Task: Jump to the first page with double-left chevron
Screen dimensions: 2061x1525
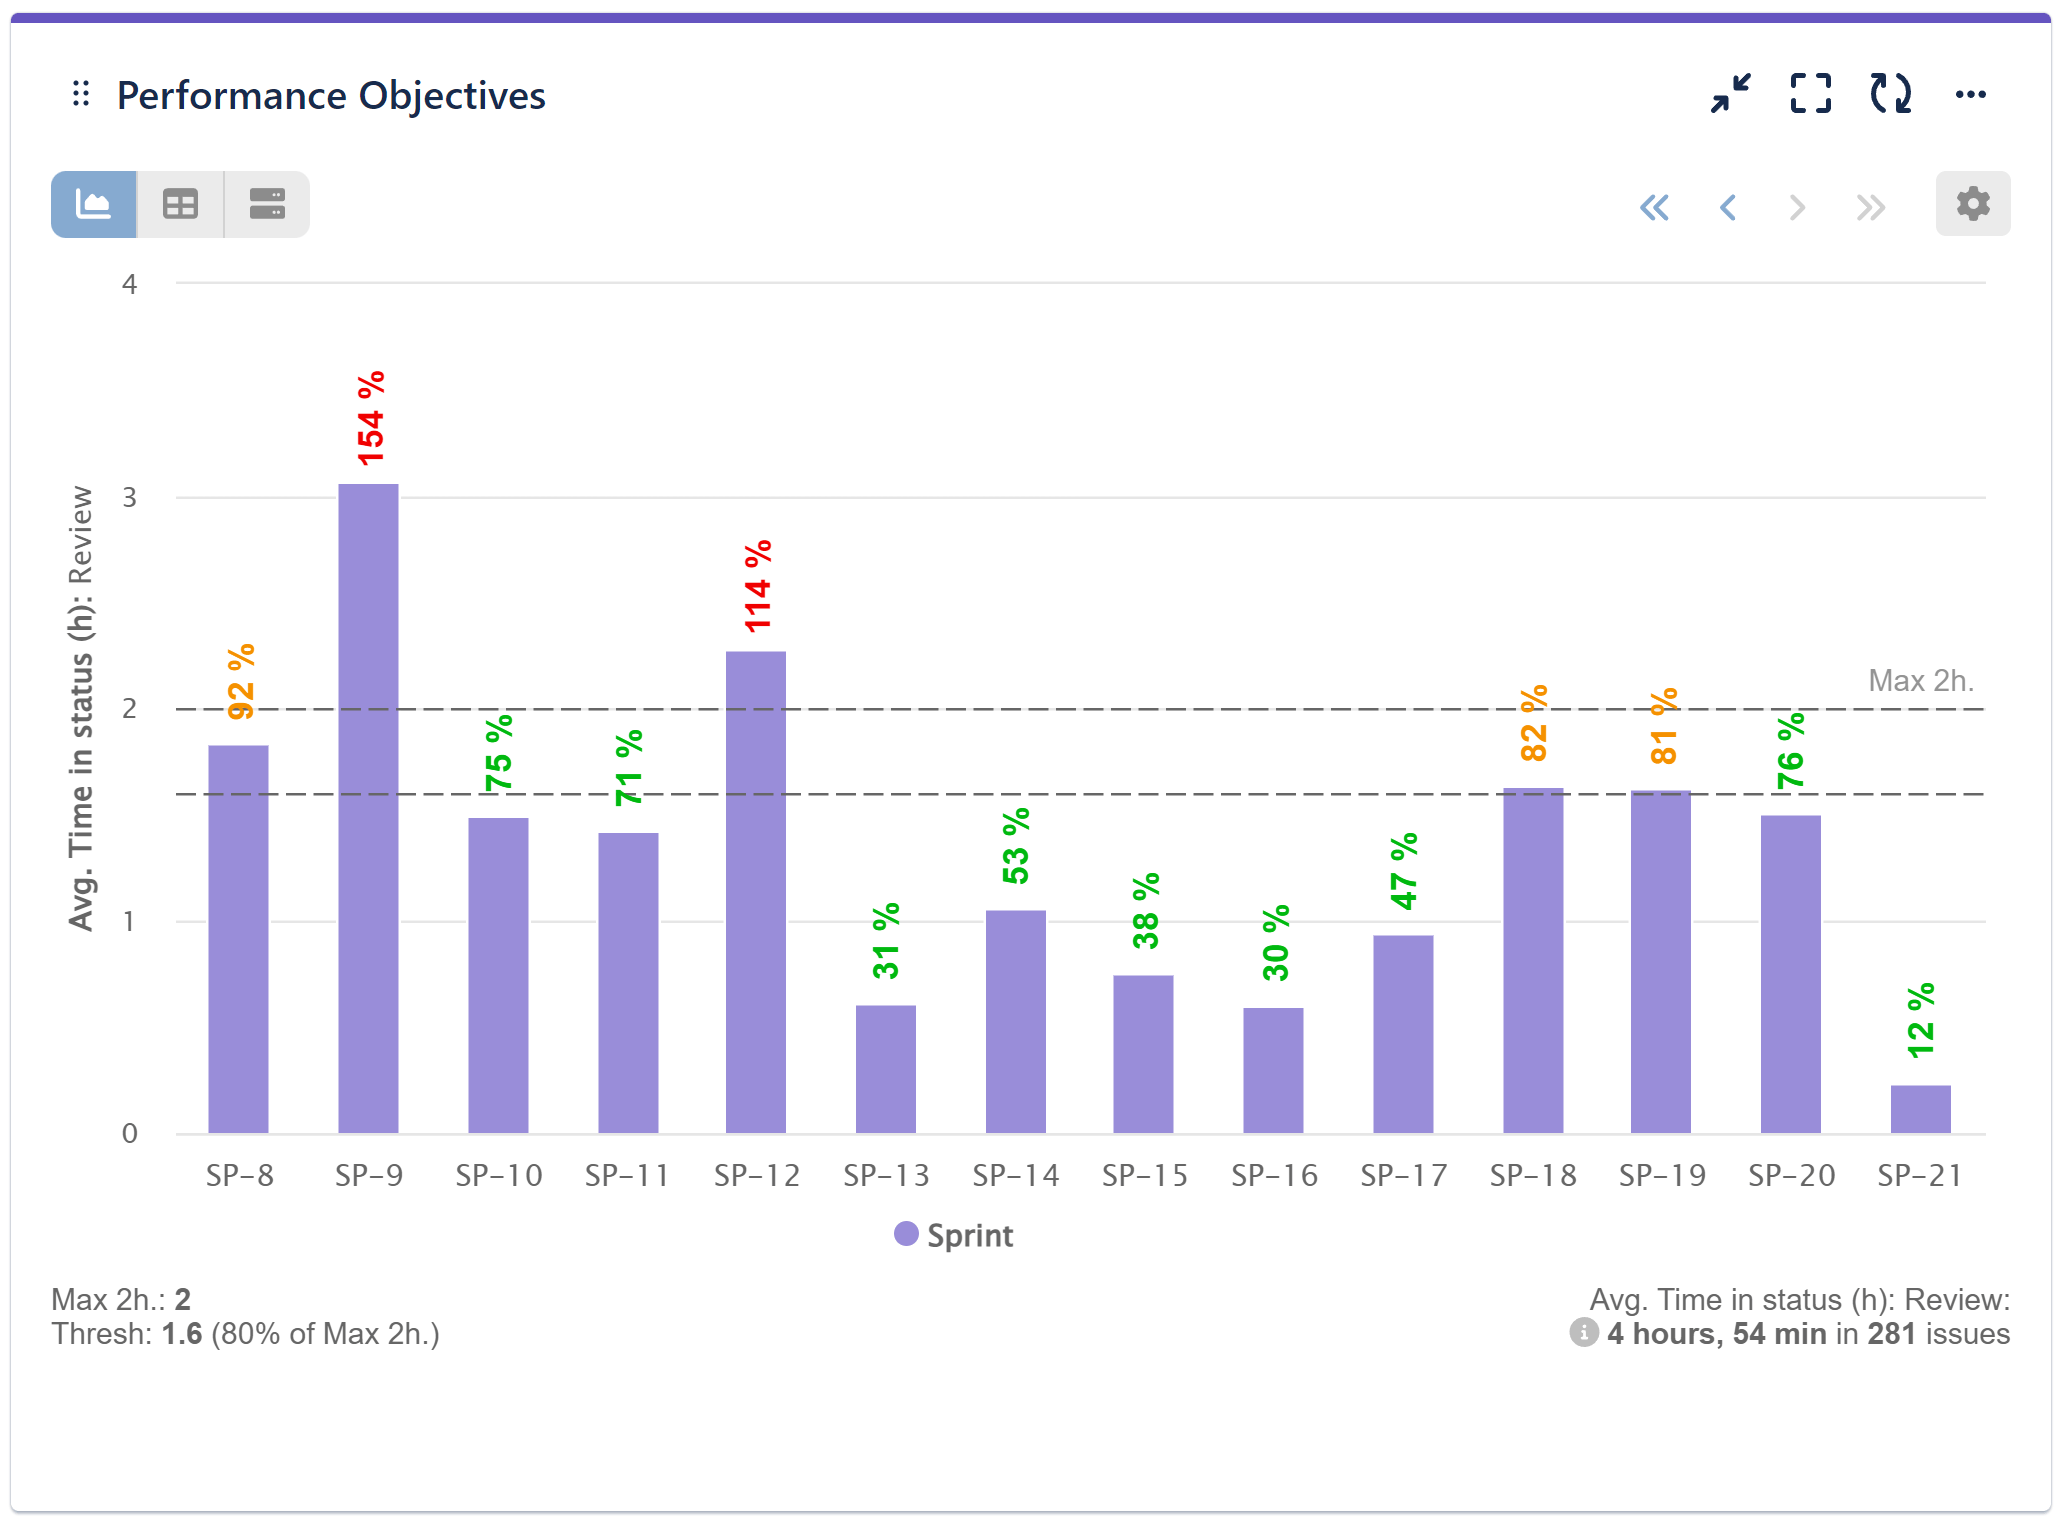Action: [x=1656, y=207]
